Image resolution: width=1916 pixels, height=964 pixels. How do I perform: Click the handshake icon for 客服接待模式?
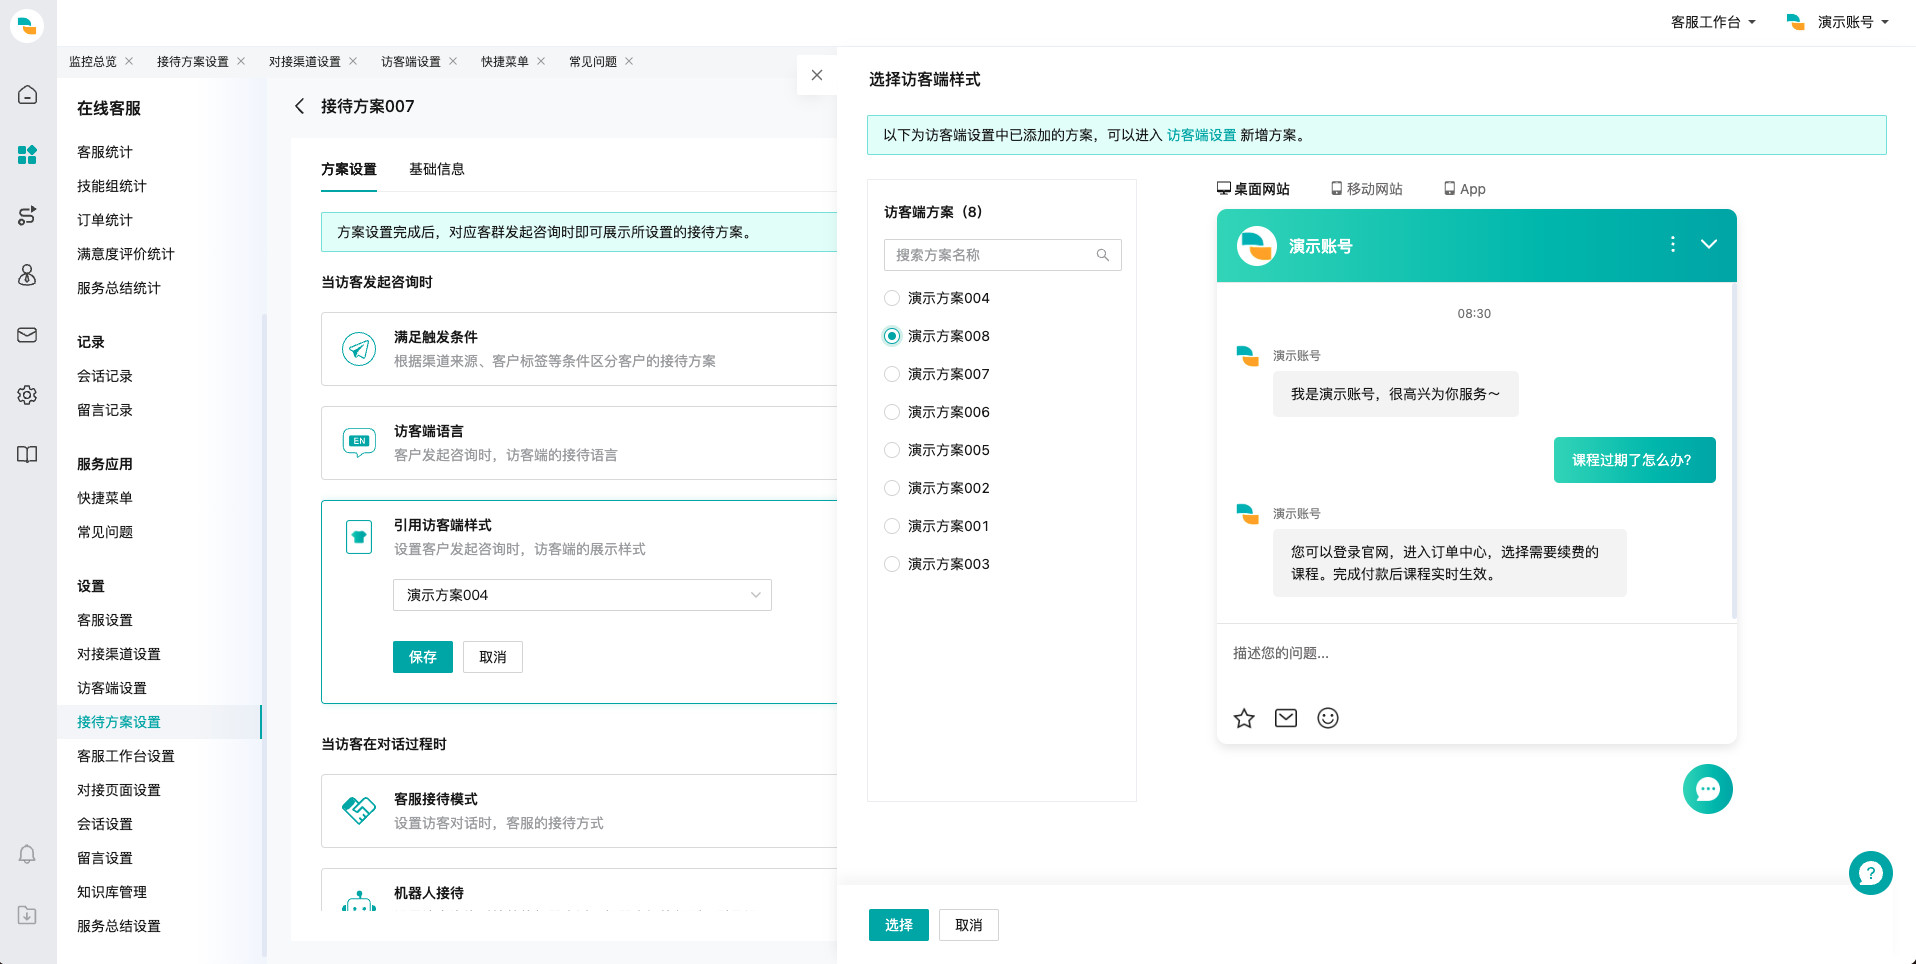359,810
